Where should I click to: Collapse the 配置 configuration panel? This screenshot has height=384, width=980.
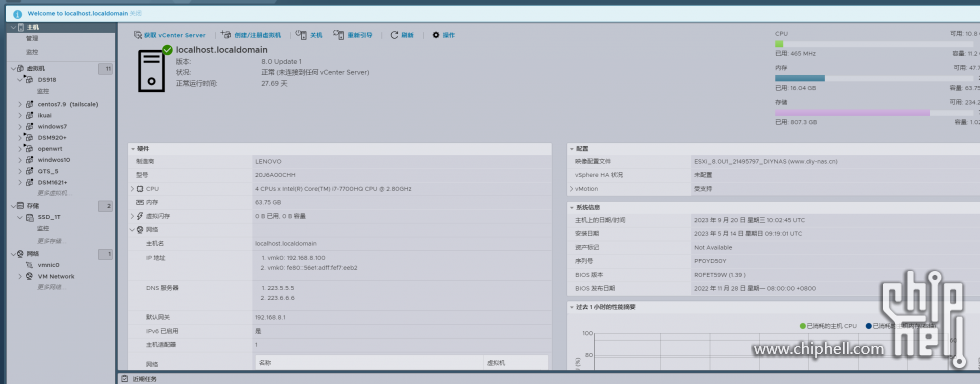[572, 149]
